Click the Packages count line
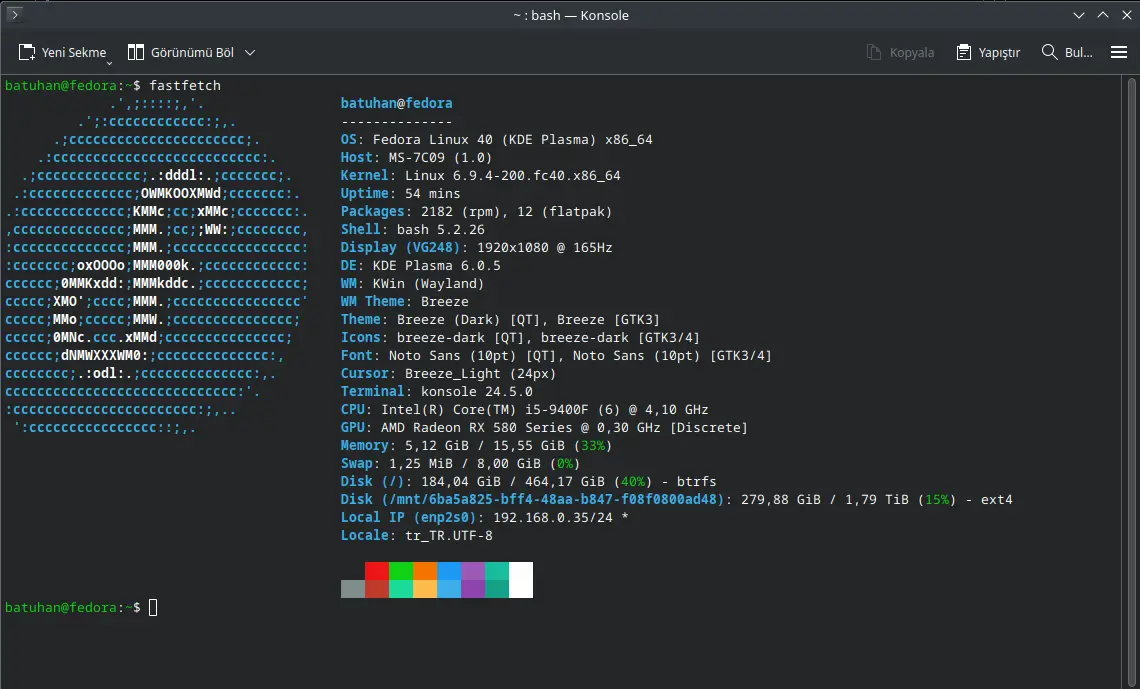This screenshot has height=689, width=1140. click(x=476, y=211)
